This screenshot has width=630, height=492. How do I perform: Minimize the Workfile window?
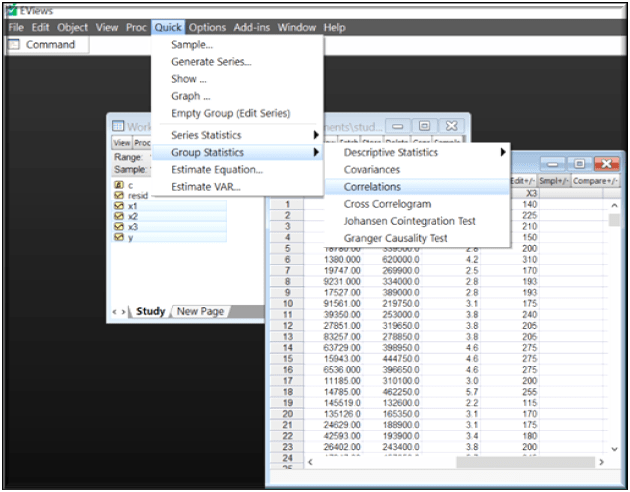(398, 126)
